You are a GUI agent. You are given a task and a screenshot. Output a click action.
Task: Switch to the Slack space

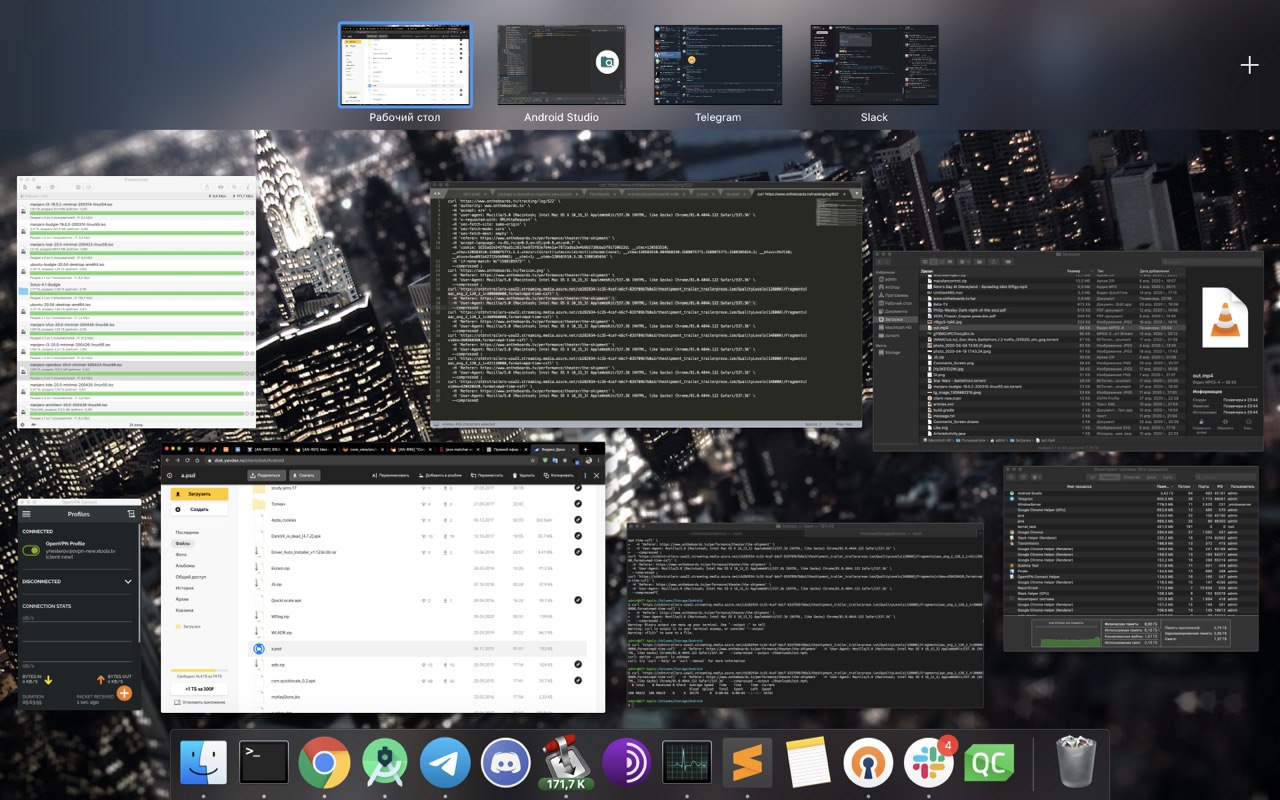click(874, 66)
